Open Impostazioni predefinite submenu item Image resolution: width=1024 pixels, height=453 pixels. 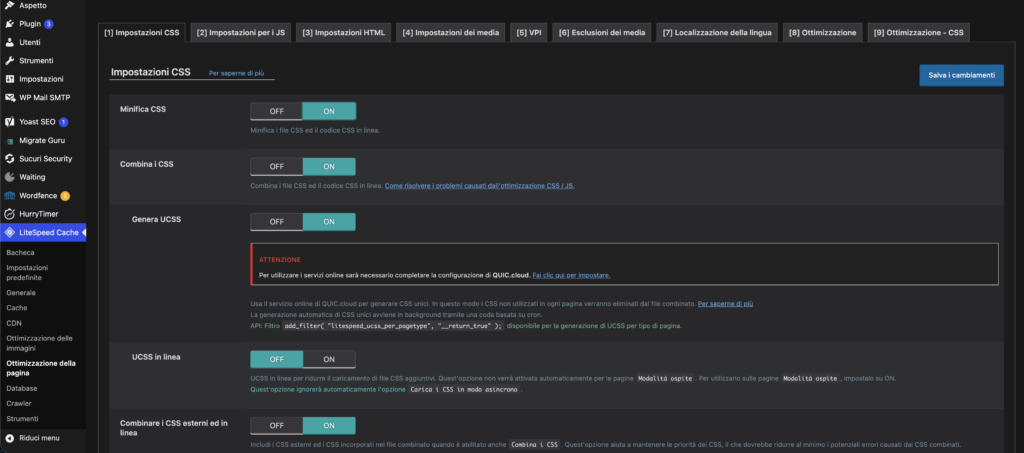[27, 273]
